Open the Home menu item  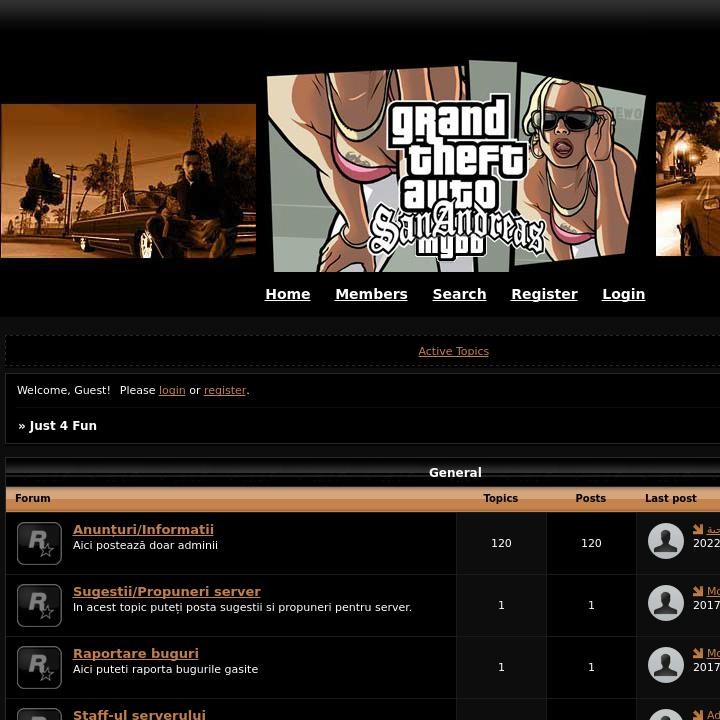(x=287, y=294)
